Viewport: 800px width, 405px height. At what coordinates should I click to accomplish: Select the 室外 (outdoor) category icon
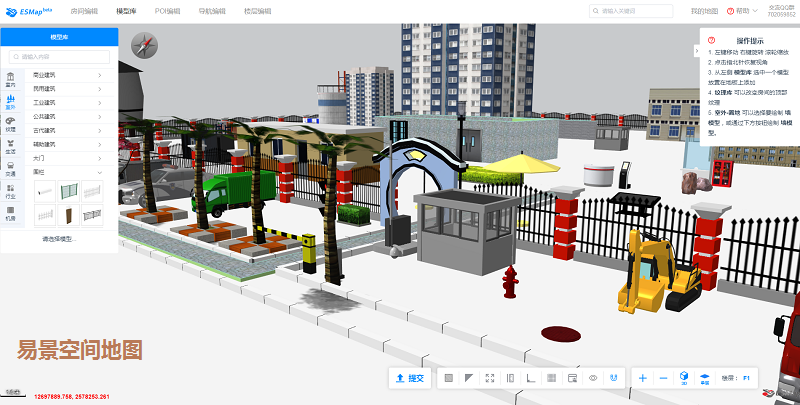pos(11,102)
